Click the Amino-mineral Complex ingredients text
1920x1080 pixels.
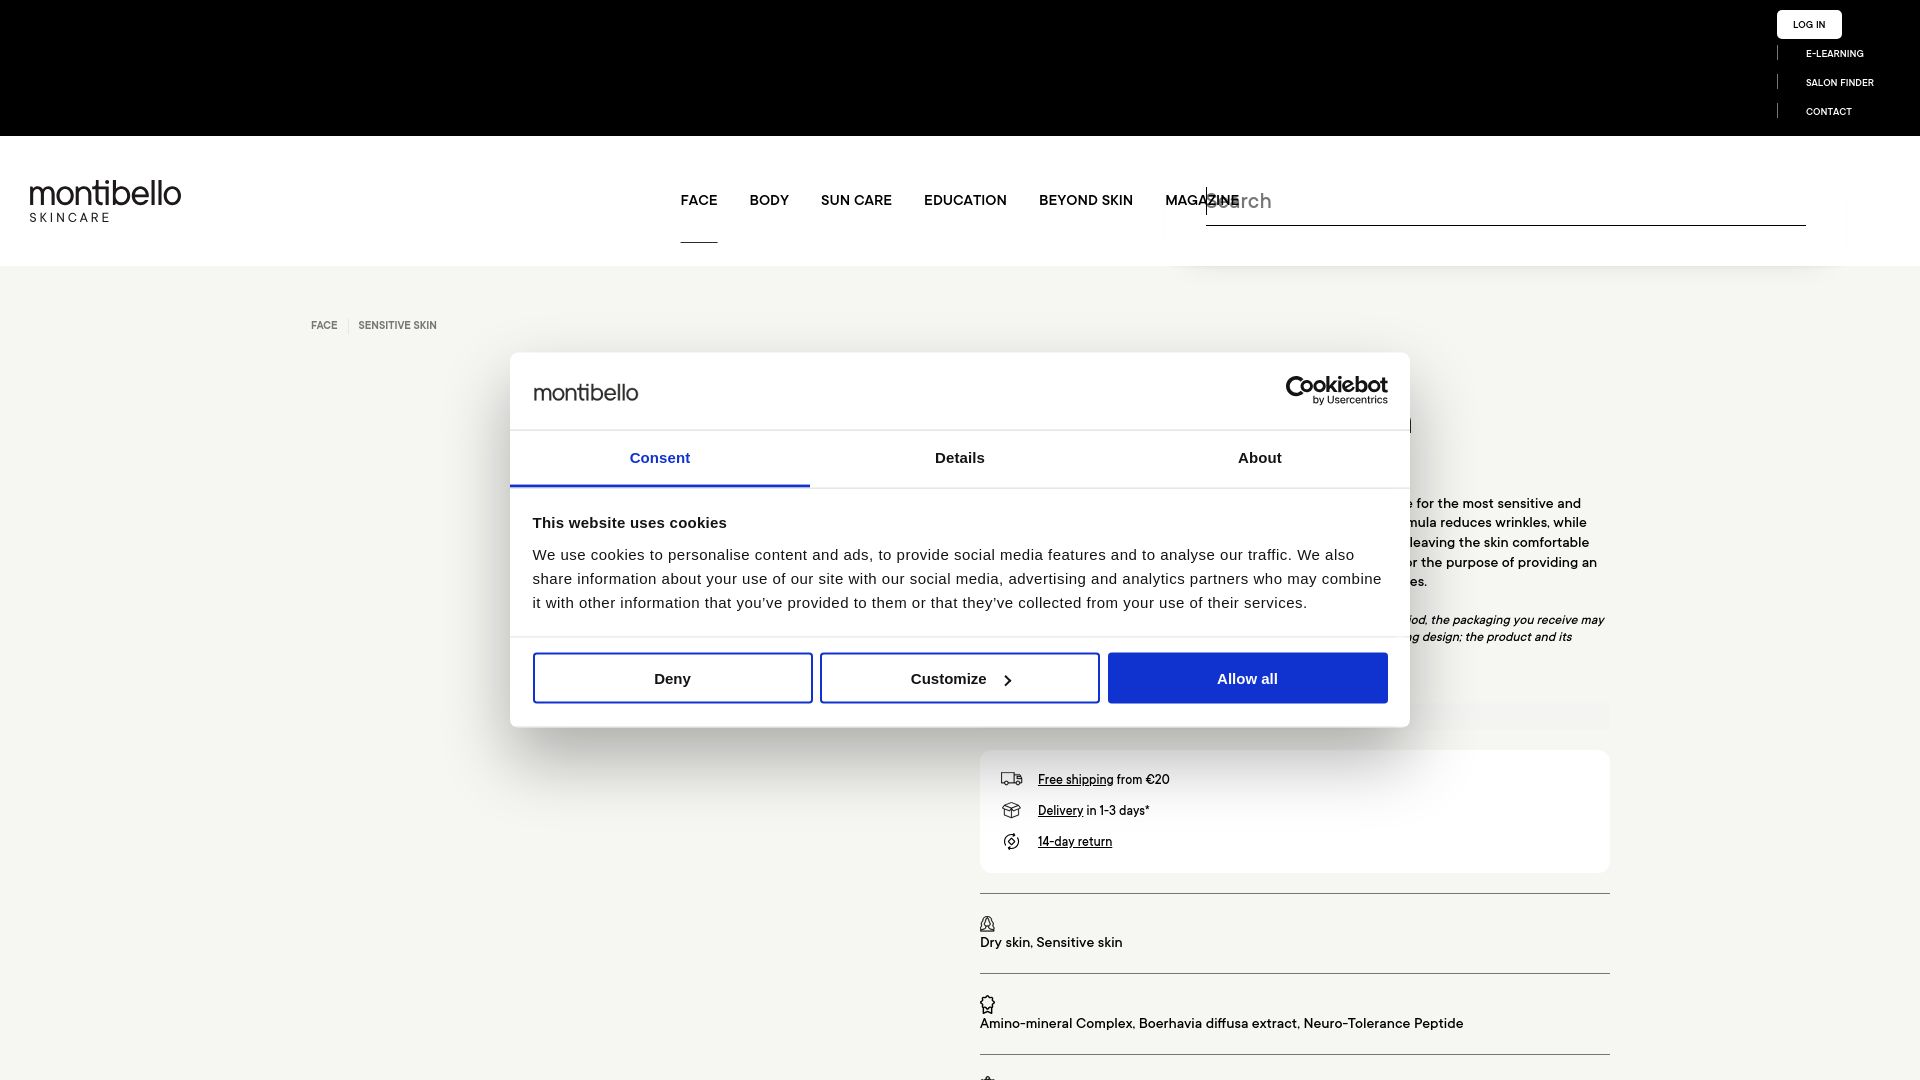coord(1221,1024)
